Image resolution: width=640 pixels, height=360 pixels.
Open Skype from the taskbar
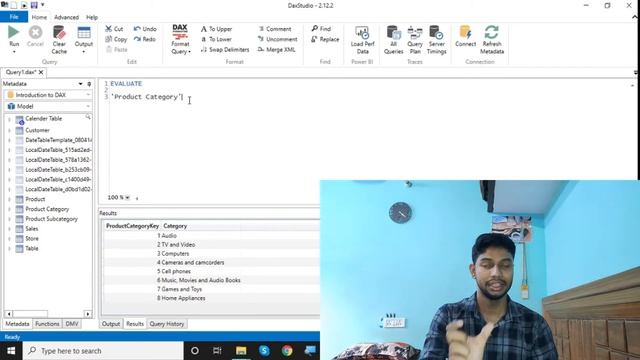[x=264, y=351]
